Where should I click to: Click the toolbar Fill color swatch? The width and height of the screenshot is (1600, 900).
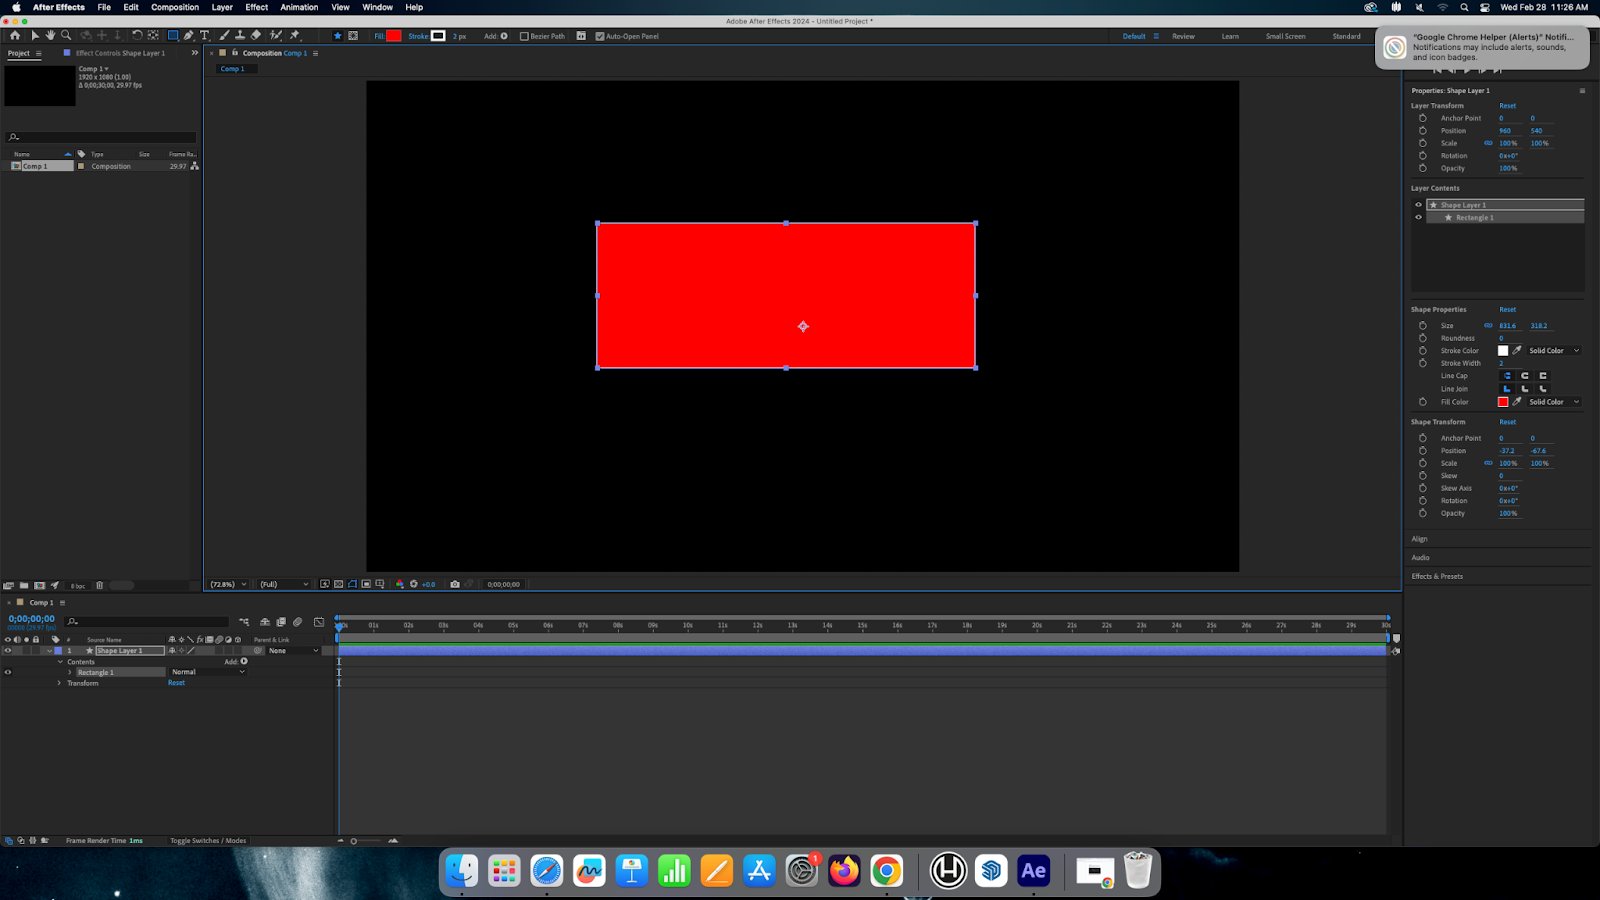394,36
